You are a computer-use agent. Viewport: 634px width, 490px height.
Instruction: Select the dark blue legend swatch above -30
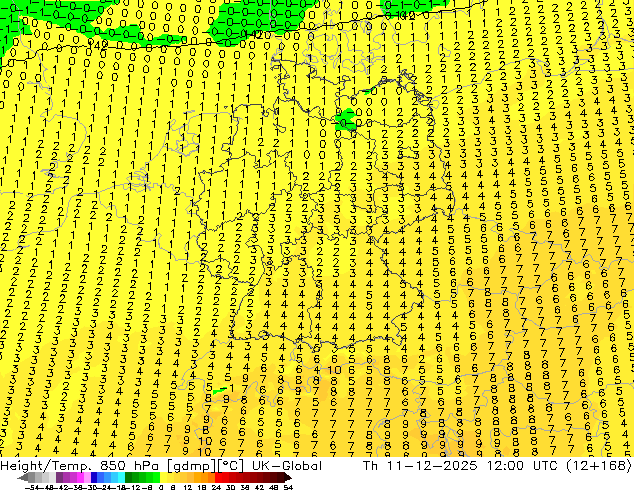[x=94, y=478]
